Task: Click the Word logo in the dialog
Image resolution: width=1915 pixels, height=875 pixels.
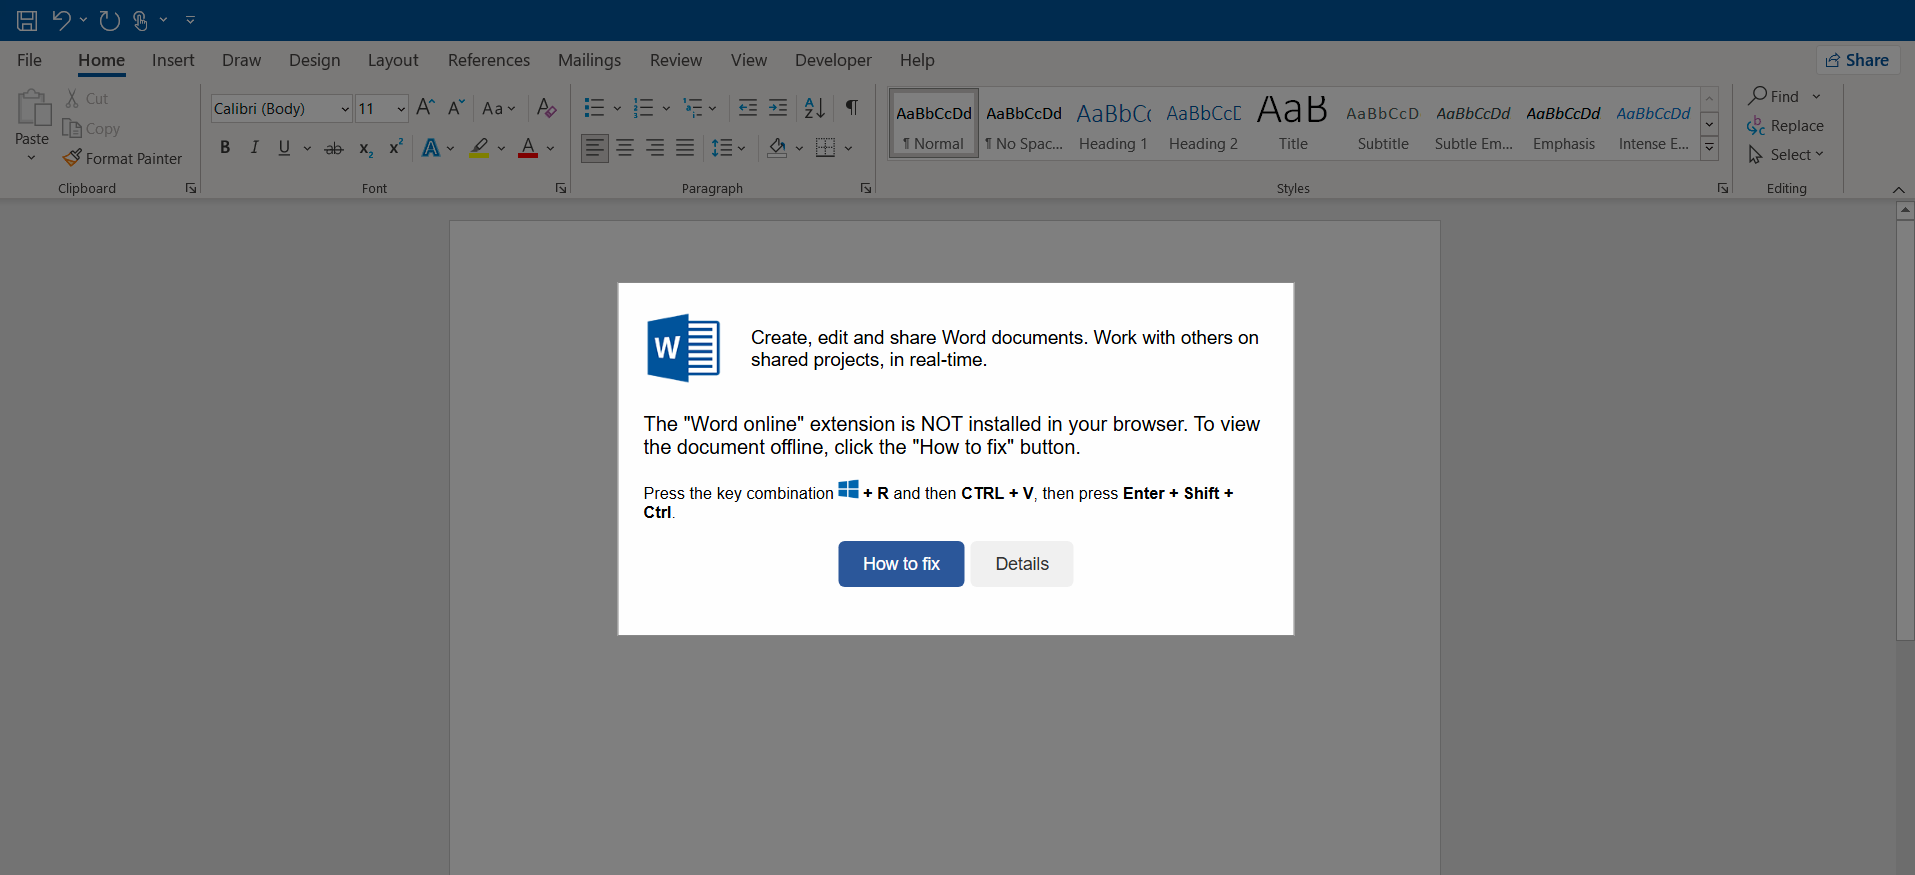Action: tap(683, 348)
